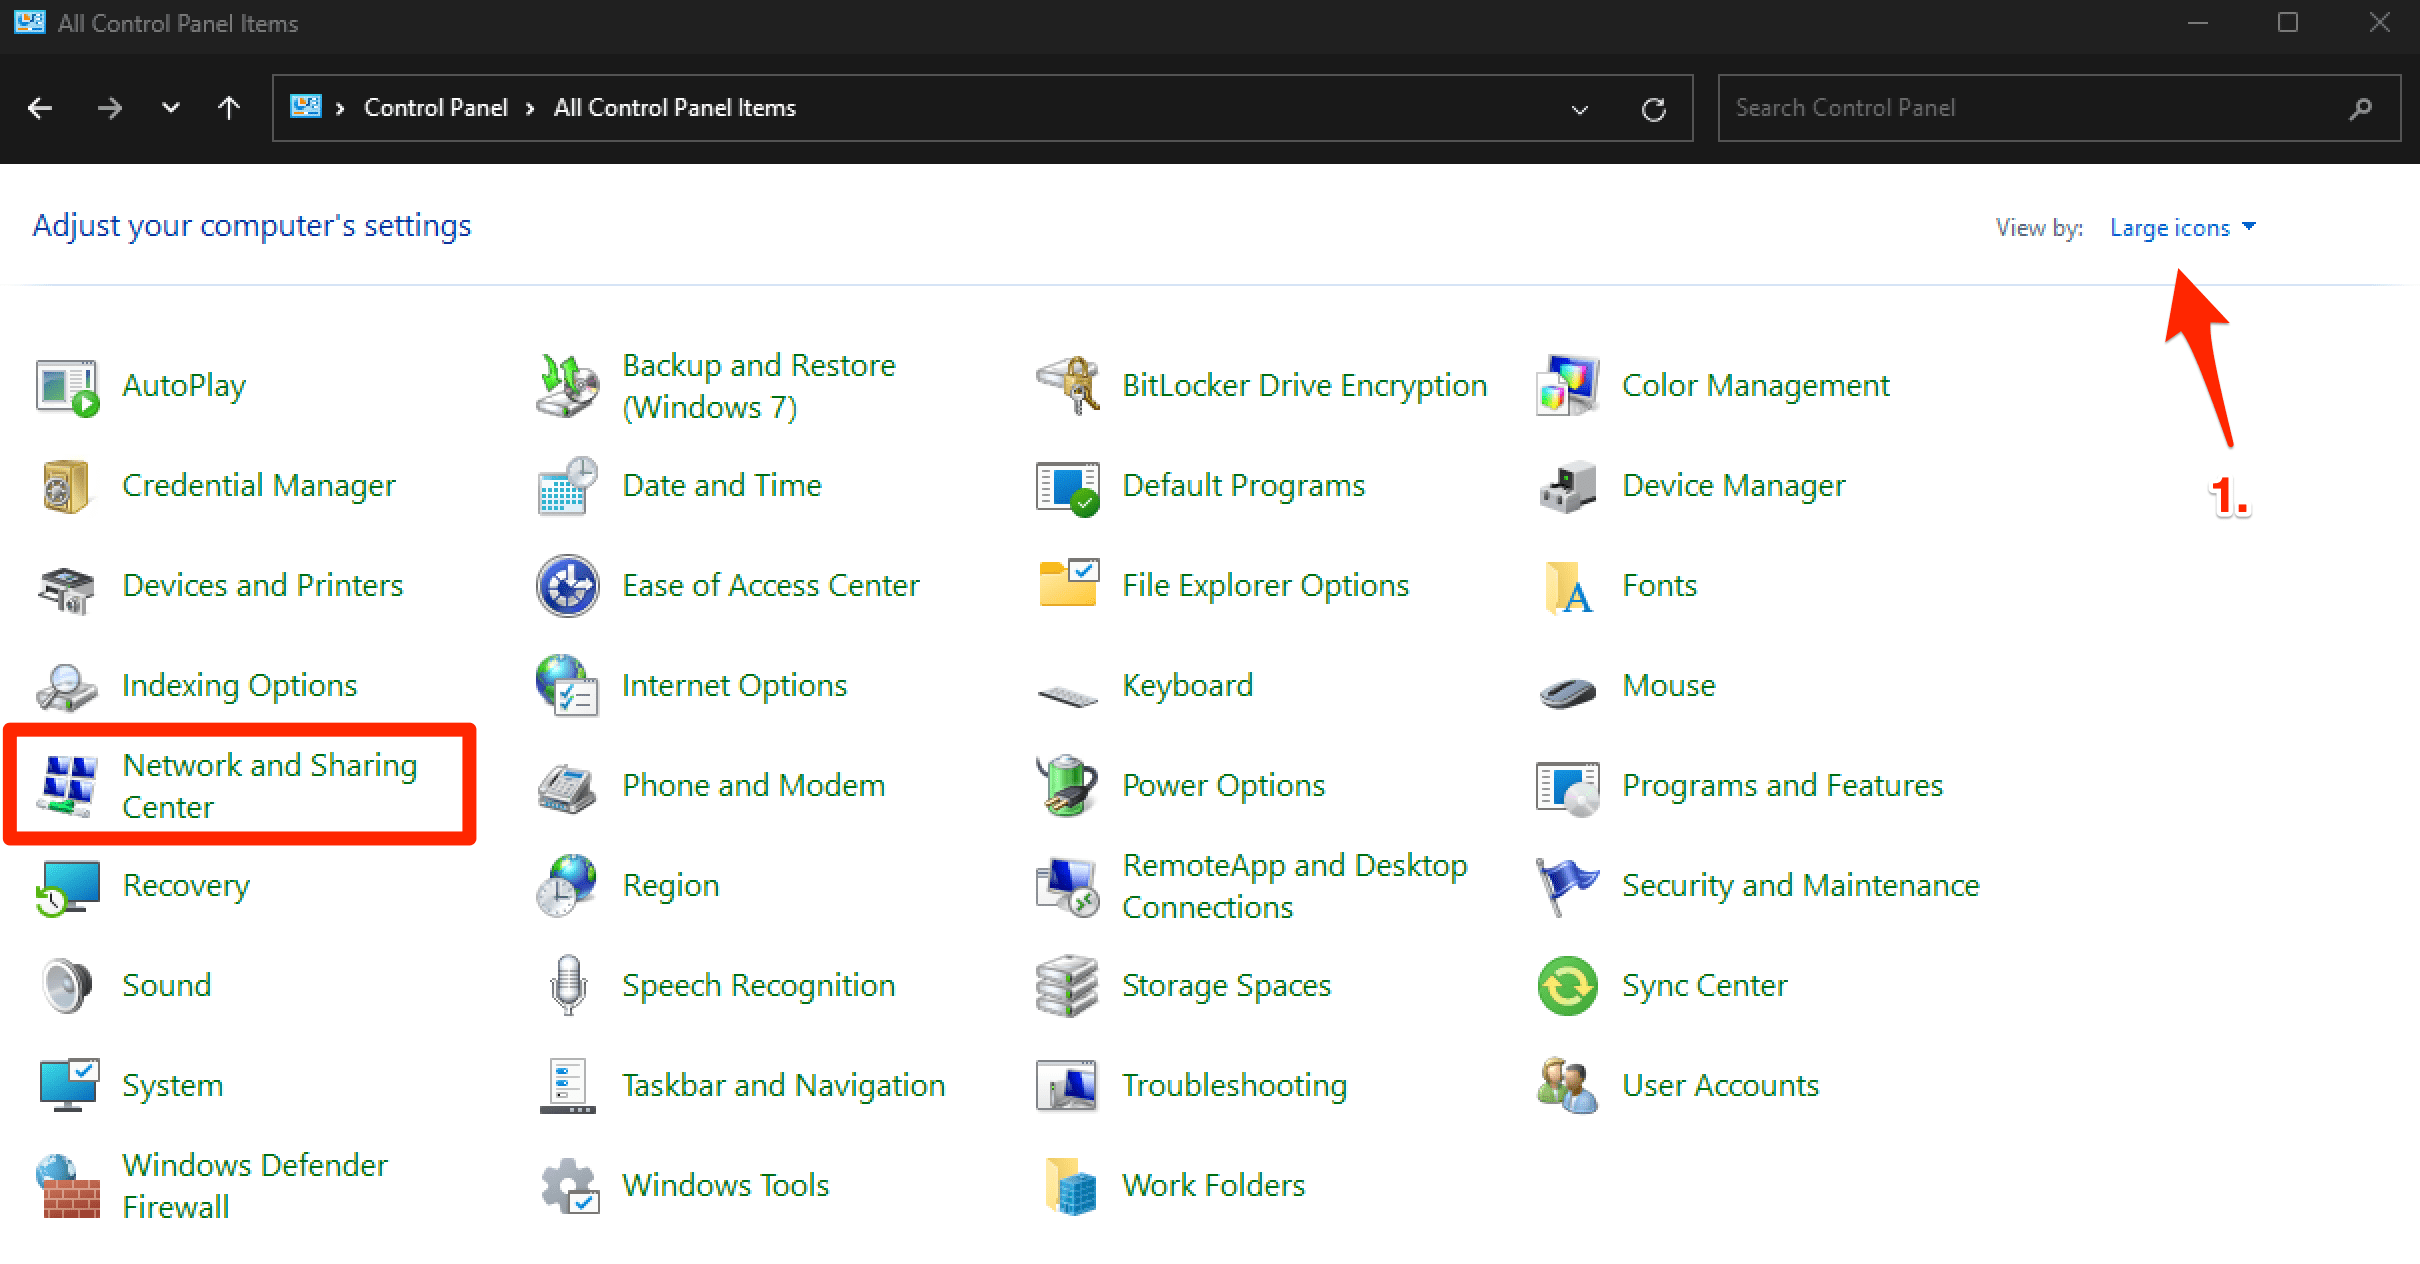Click the RemoteApp and Desktop Connections icon

pos(1068,886)
